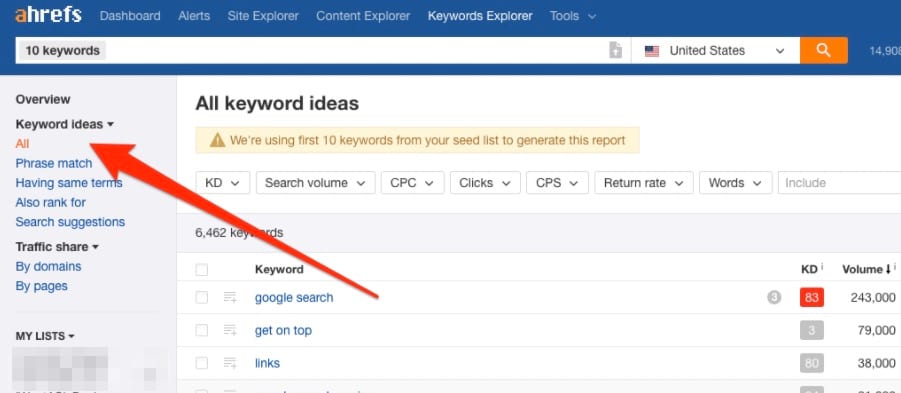The width and height of the screenshot is (901, 393).
Task: Click the Keyword column header
Action: coord(279,269)
